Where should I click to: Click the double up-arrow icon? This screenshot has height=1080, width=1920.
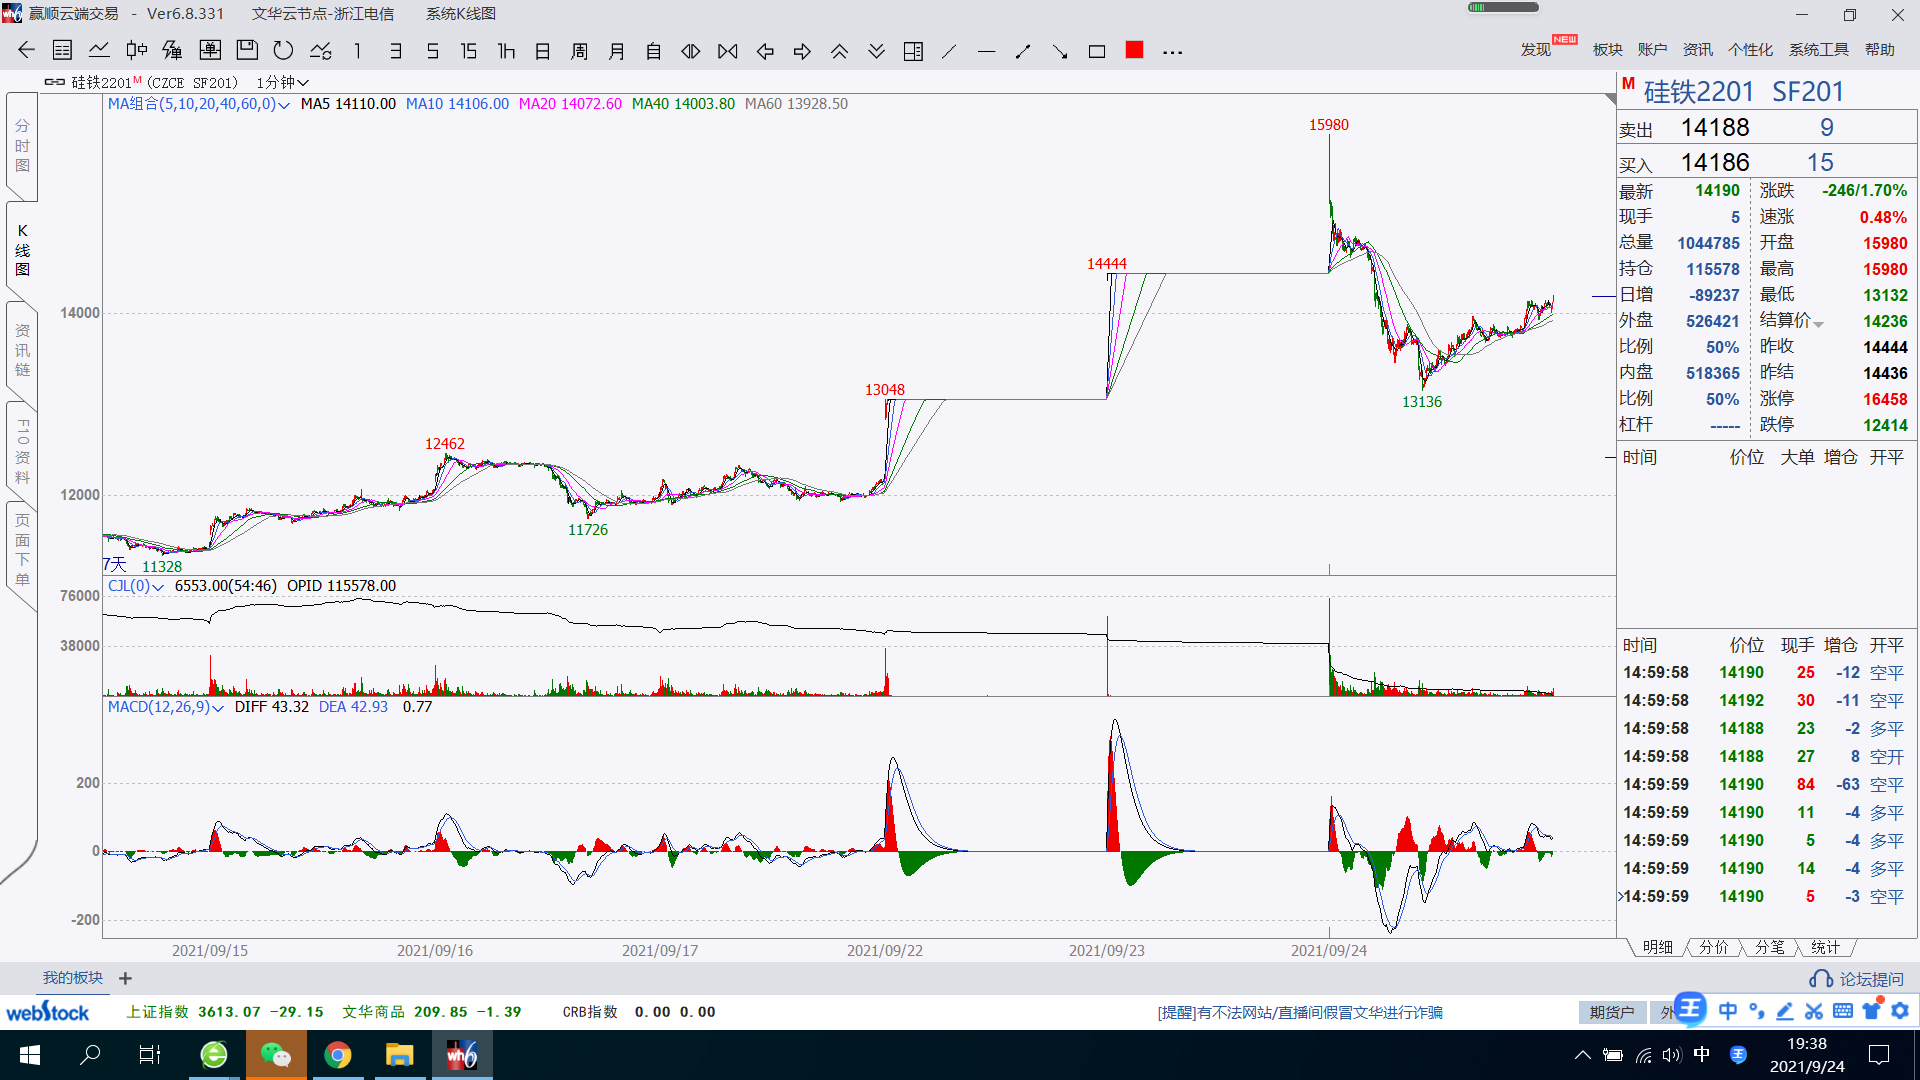[x=839, y=51]
